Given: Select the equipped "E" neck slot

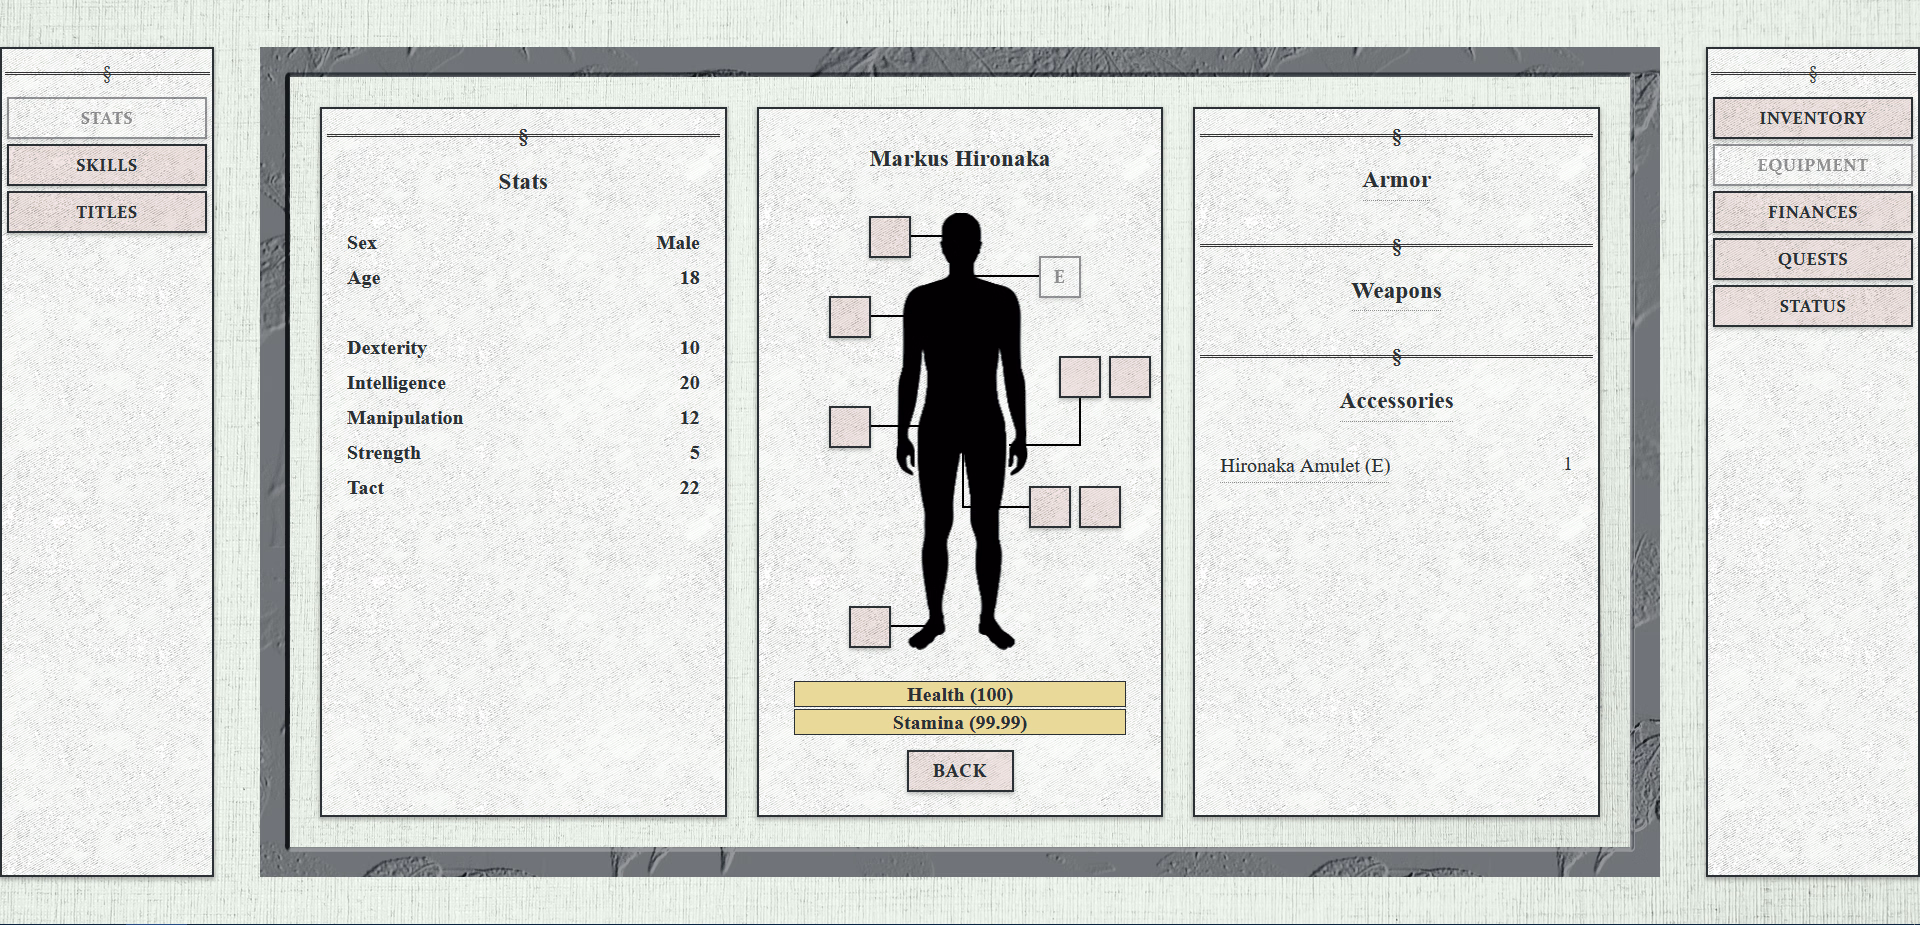Looking at the screenshot, I should click(x=1060, y=277).
